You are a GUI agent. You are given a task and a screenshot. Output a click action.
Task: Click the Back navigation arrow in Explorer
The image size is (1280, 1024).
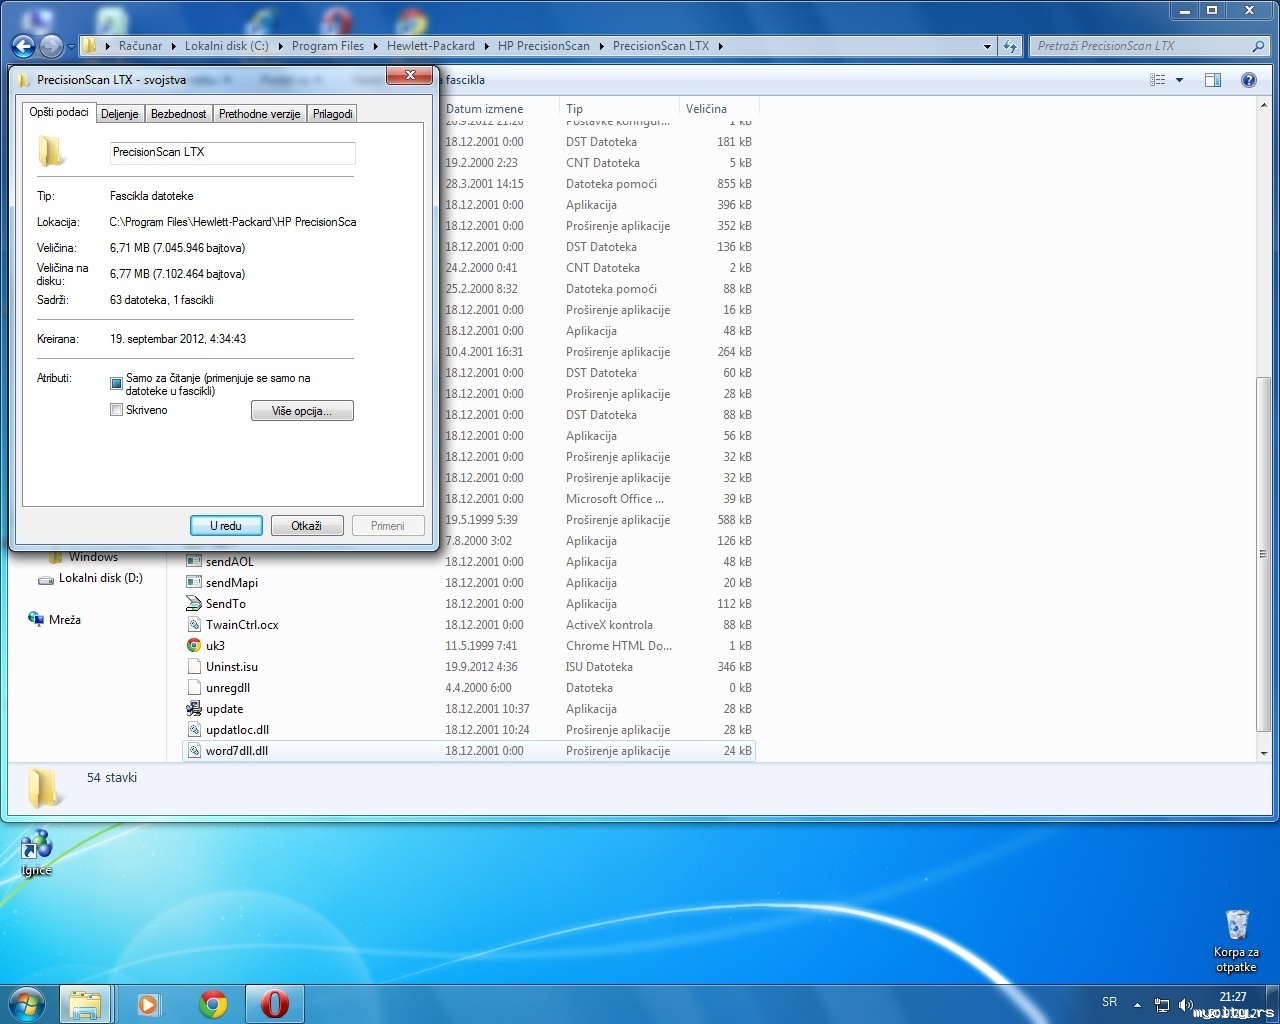(x=23, y=46)
